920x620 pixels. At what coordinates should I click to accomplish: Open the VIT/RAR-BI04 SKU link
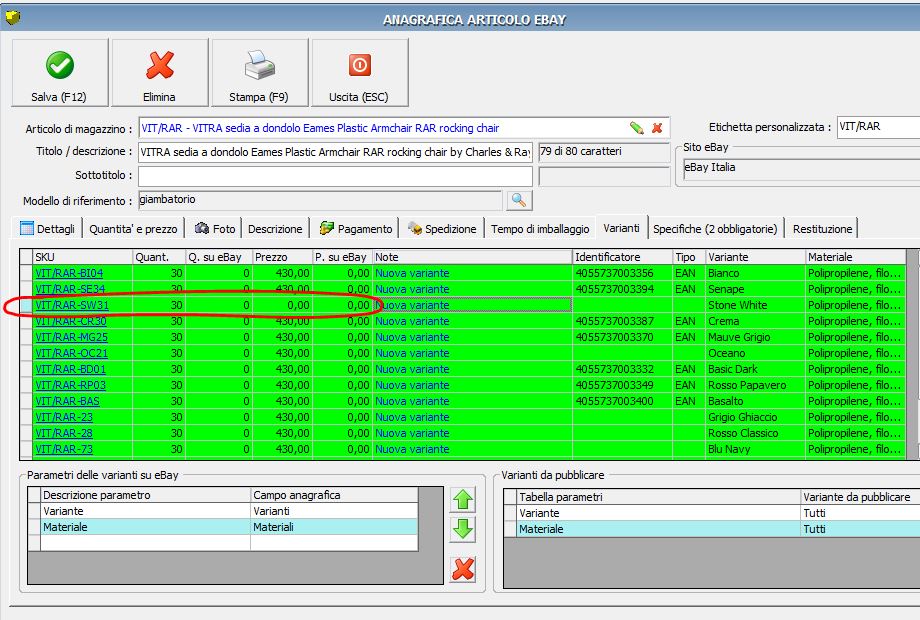pos(69,273)
